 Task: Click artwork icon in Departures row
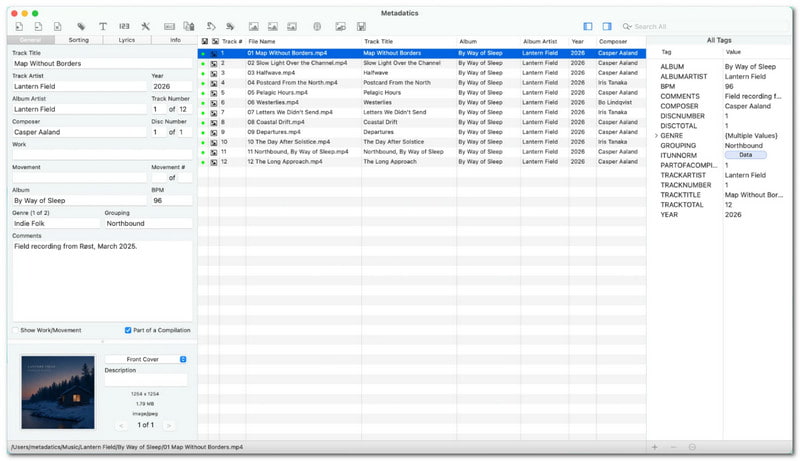click(214, 133)
